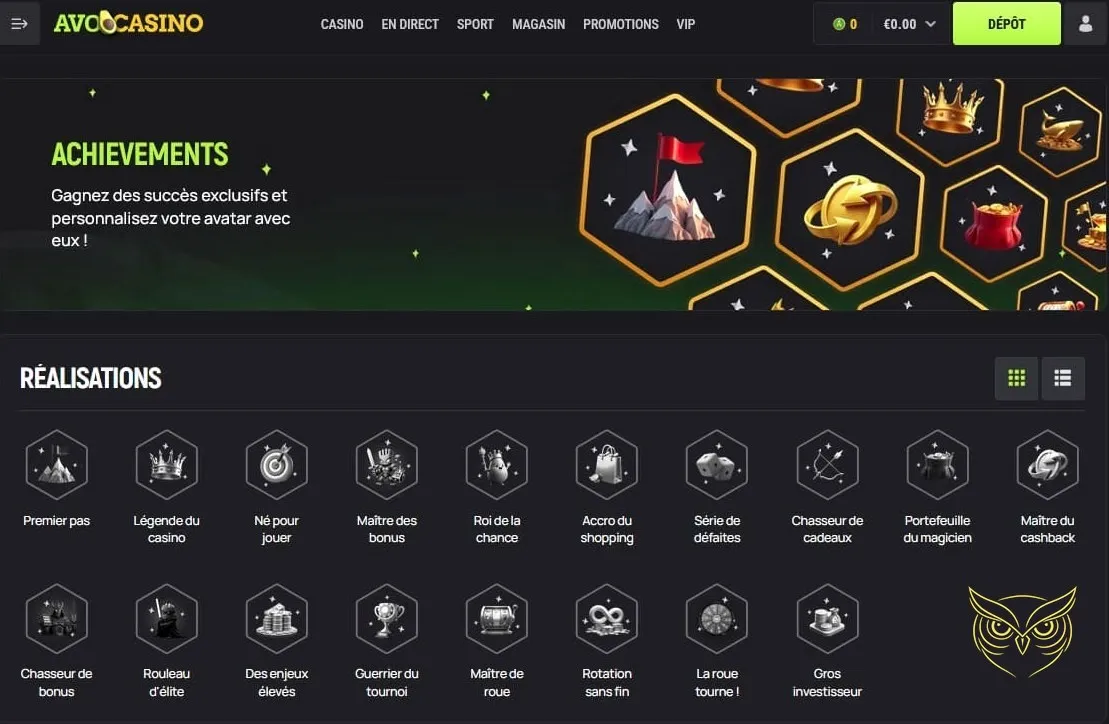Click the AvoCasino logo
The height and width of the screenshot is (724, 1109).
(128, 23)
